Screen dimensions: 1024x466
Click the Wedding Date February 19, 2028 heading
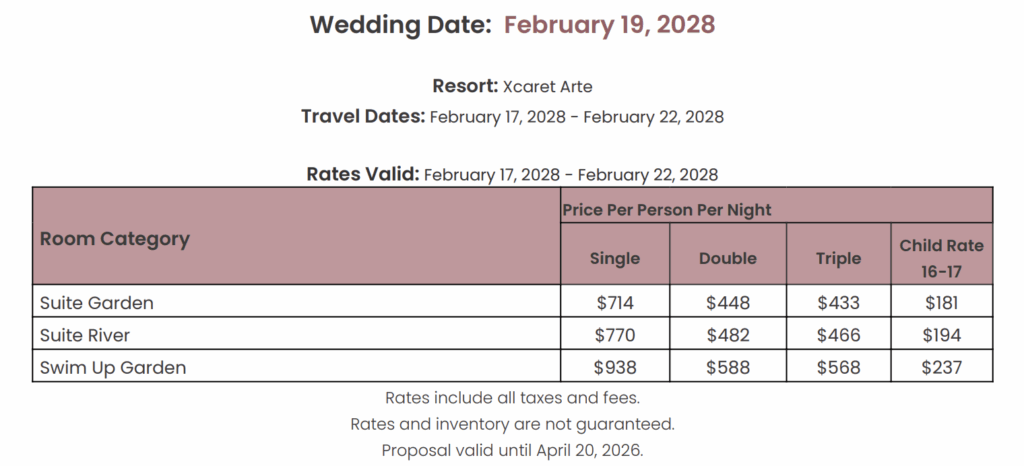(x=513, y=25)
